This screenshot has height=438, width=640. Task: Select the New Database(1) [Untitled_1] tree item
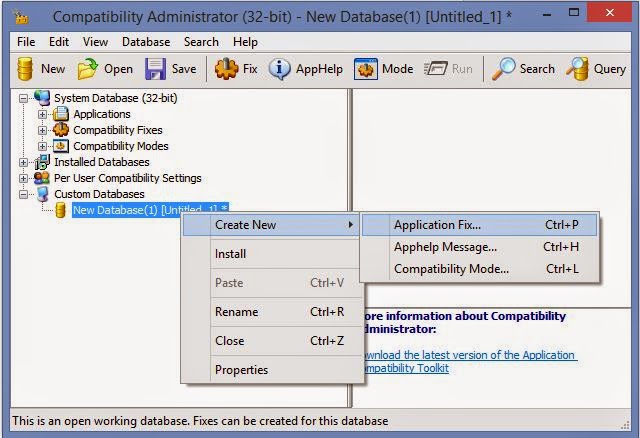pos(150,210)
